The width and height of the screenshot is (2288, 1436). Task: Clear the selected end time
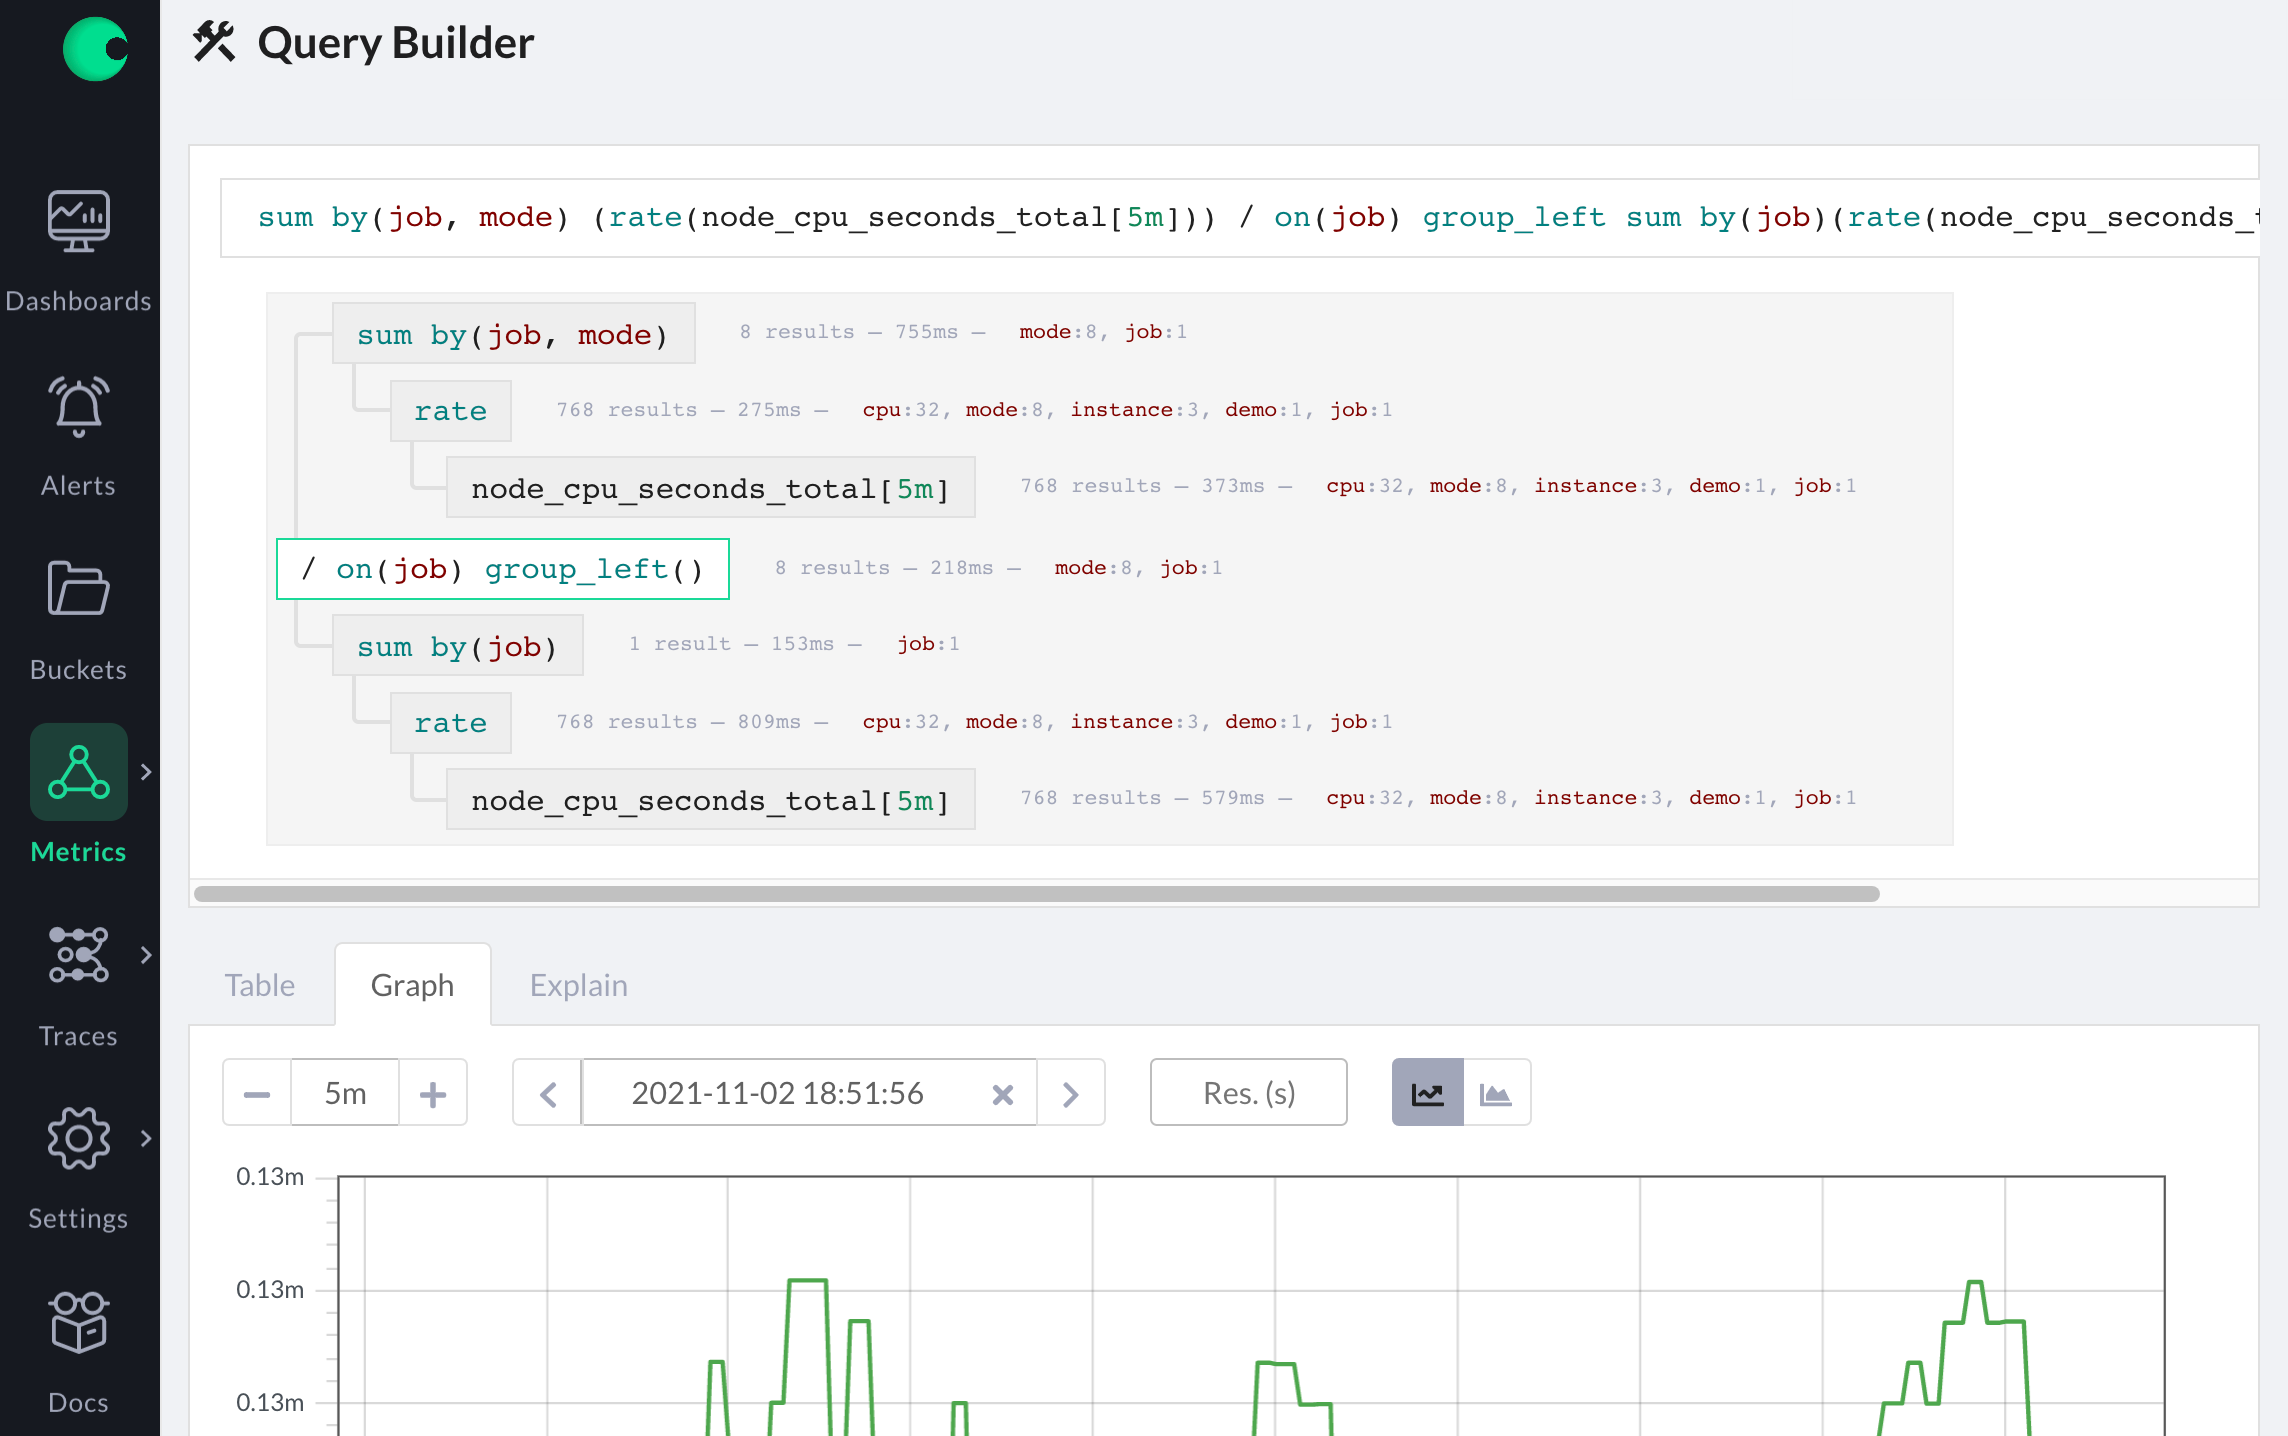click(x=1003, y=1093)
